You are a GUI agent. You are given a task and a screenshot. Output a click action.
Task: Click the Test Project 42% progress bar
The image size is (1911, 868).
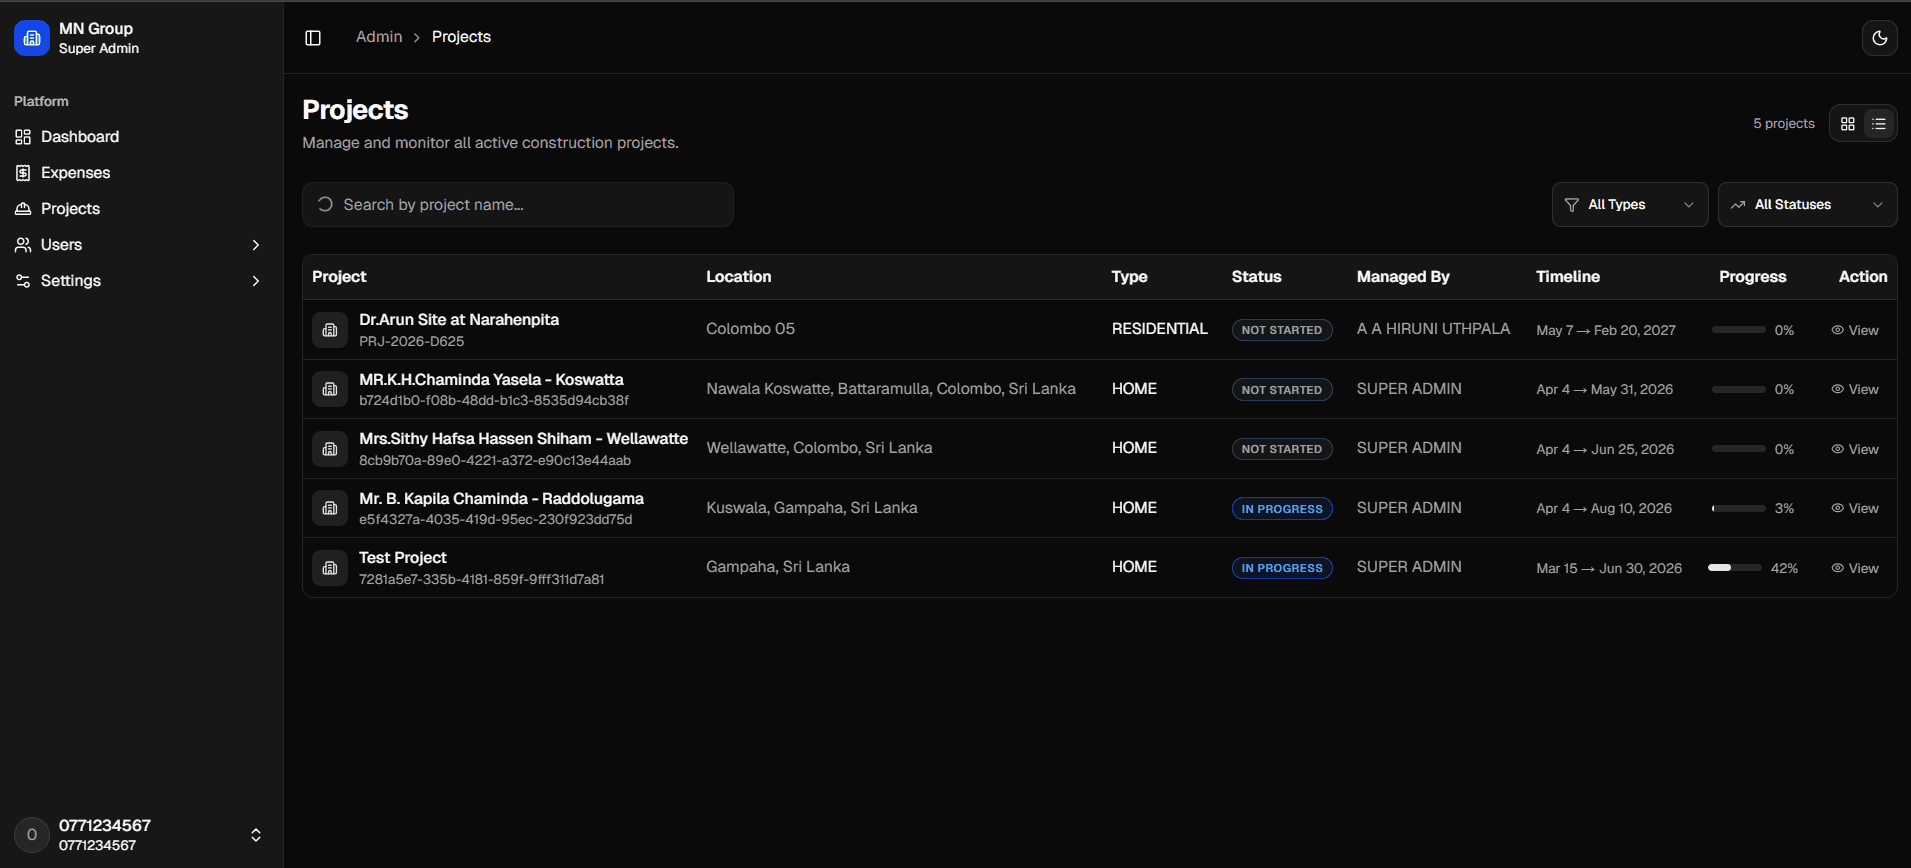pyautogui.click(x=1735, y=568)
